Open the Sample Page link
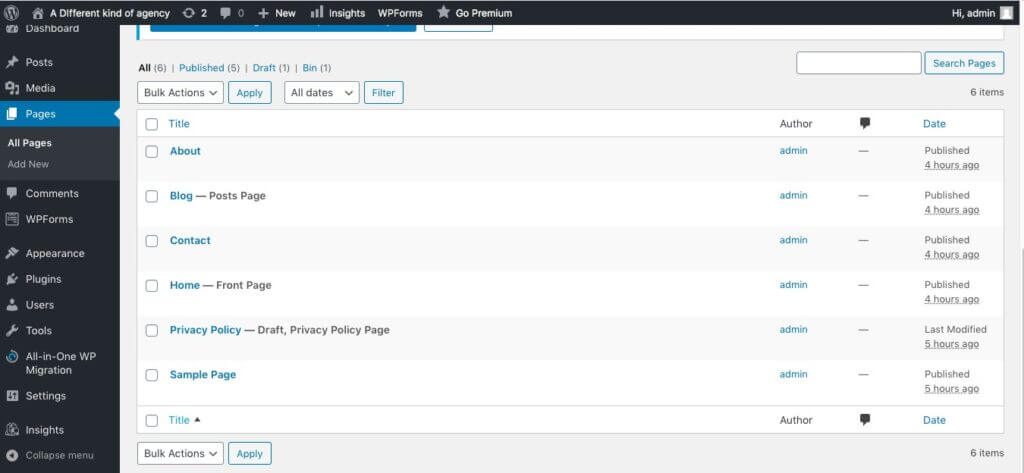1024x473 pixels. (202, 374)
